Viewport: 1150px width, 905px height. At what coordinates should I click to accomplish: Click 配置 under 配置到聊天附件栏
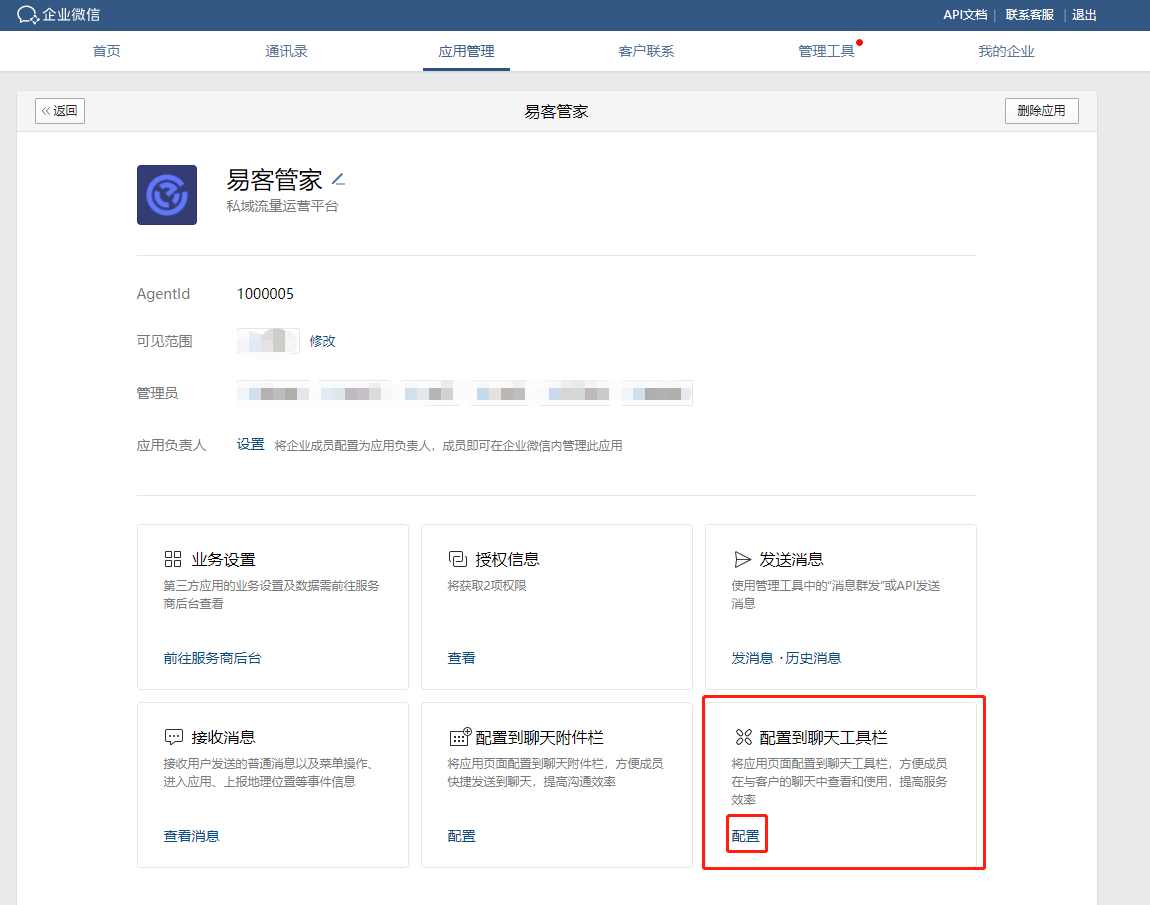click(x=461, y=836)
